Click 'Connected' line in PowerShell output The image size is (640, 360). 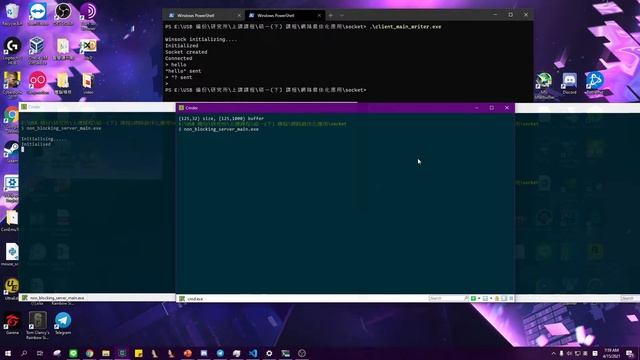(178, 58)
